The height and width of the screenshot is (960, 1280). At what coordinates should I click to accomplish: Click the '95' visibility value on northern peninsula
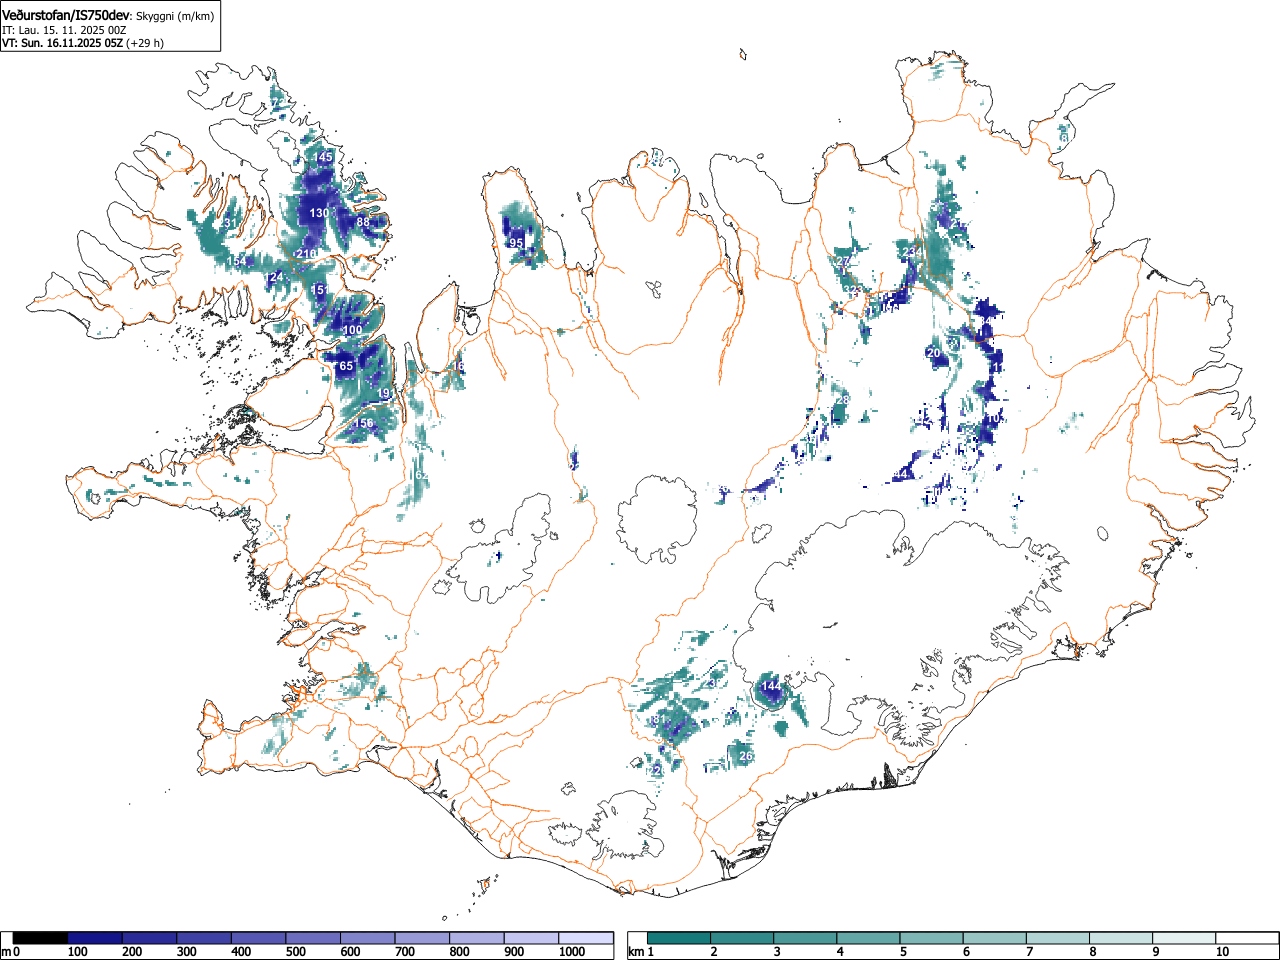pos(516,243)
